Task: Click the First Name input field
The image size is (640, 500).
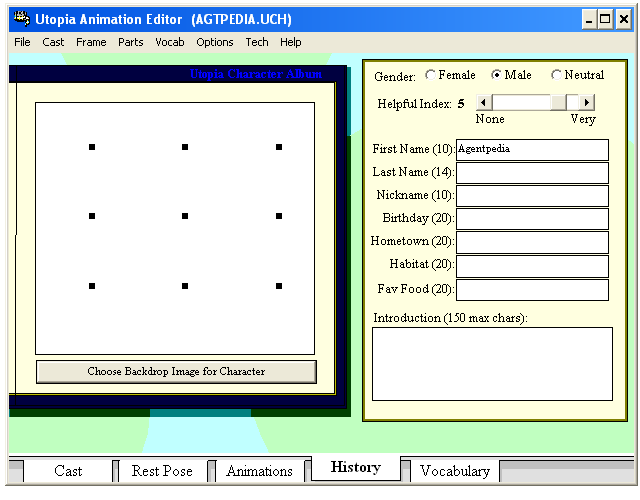Action: (x=532, y=150)
